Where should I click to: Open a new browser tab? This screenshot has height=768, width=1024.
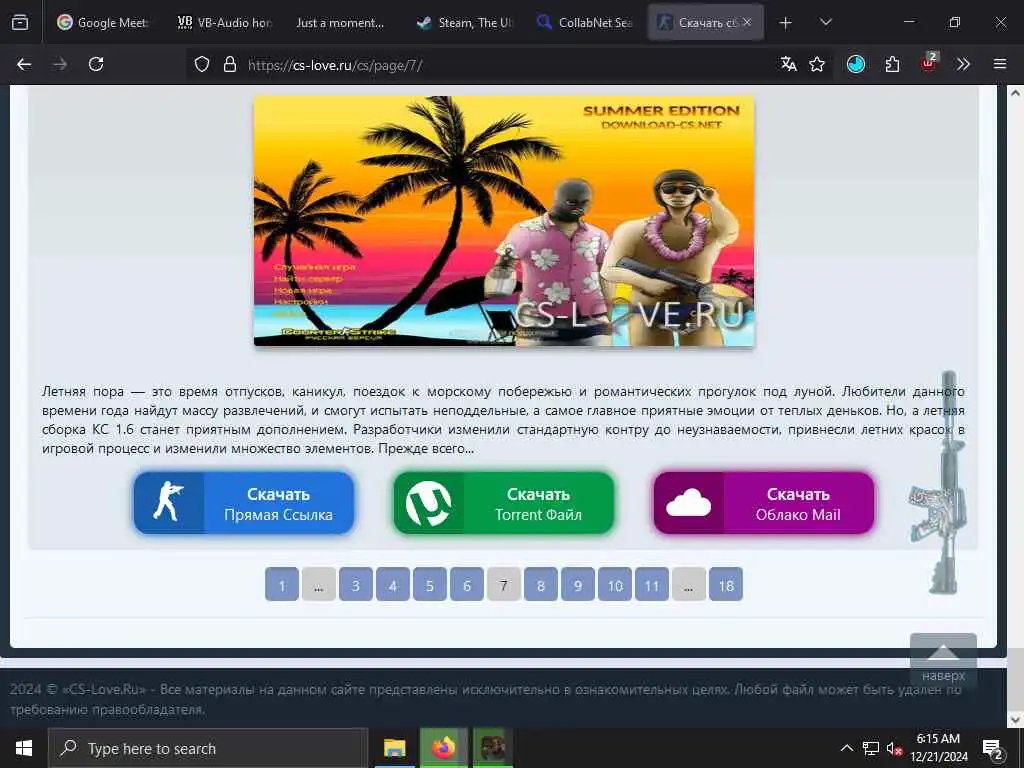click(786, 23)
